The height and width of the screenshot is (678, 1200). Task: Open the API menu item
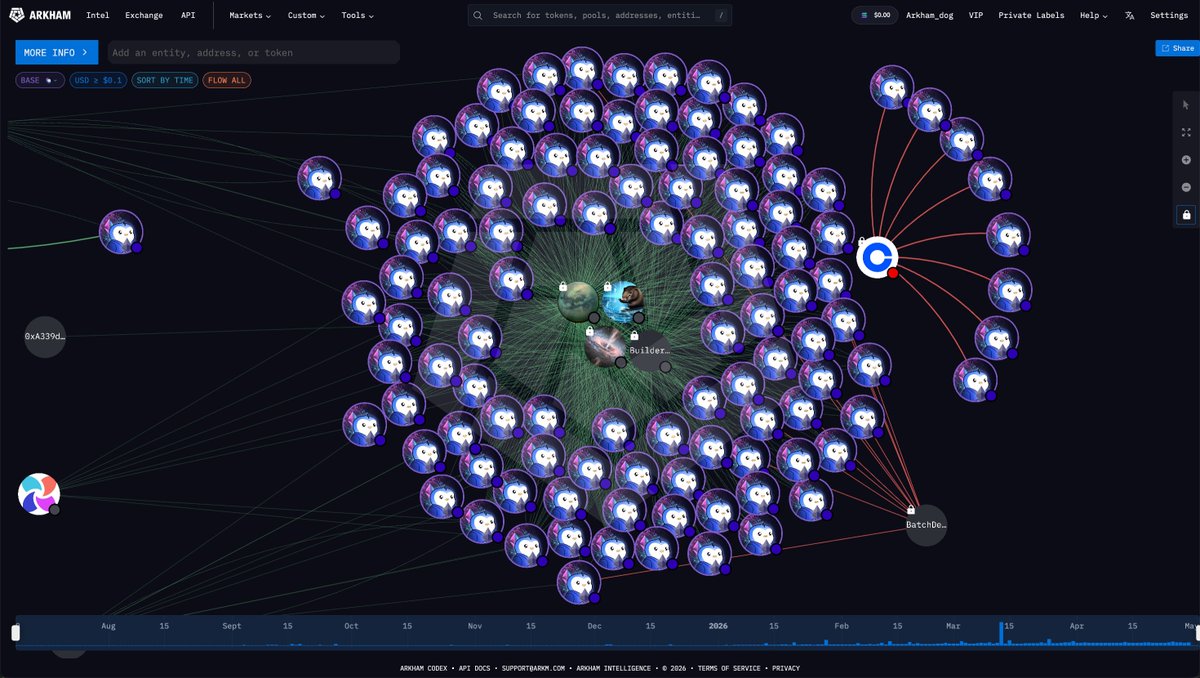[188, 16]
